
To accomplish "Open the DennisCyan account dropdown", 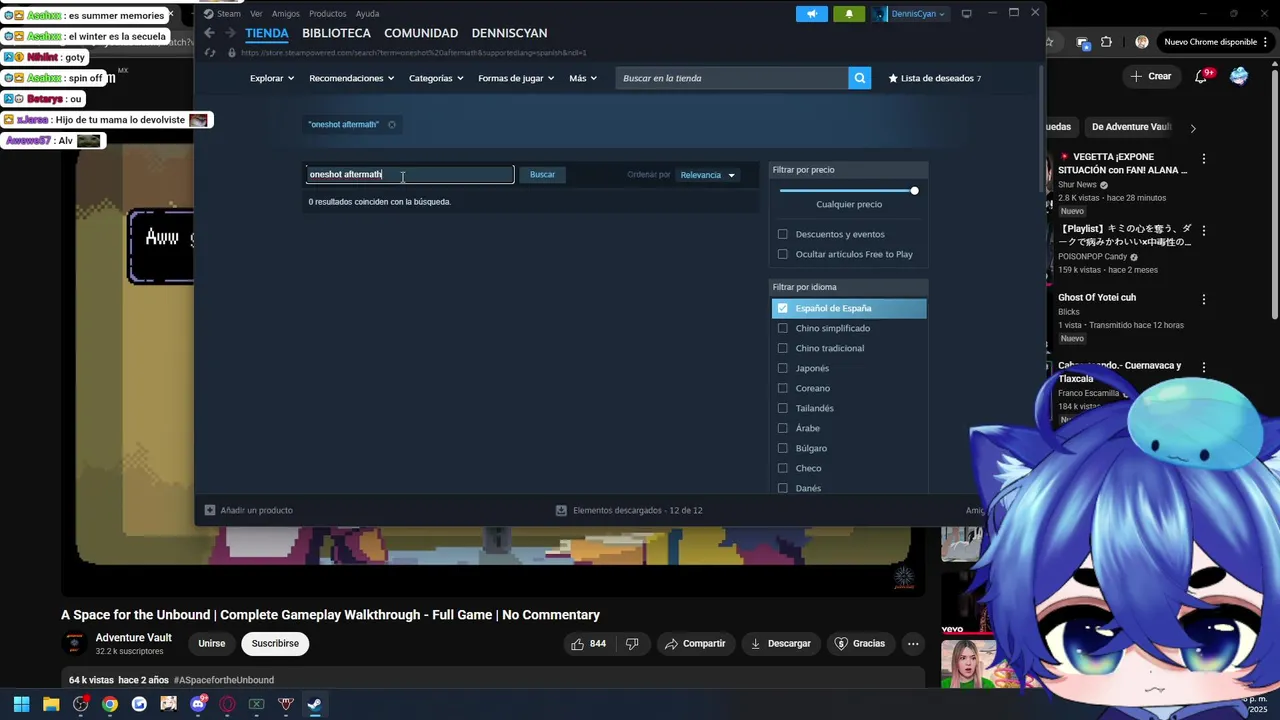I will pyautogui.click(x=911, y=14).
